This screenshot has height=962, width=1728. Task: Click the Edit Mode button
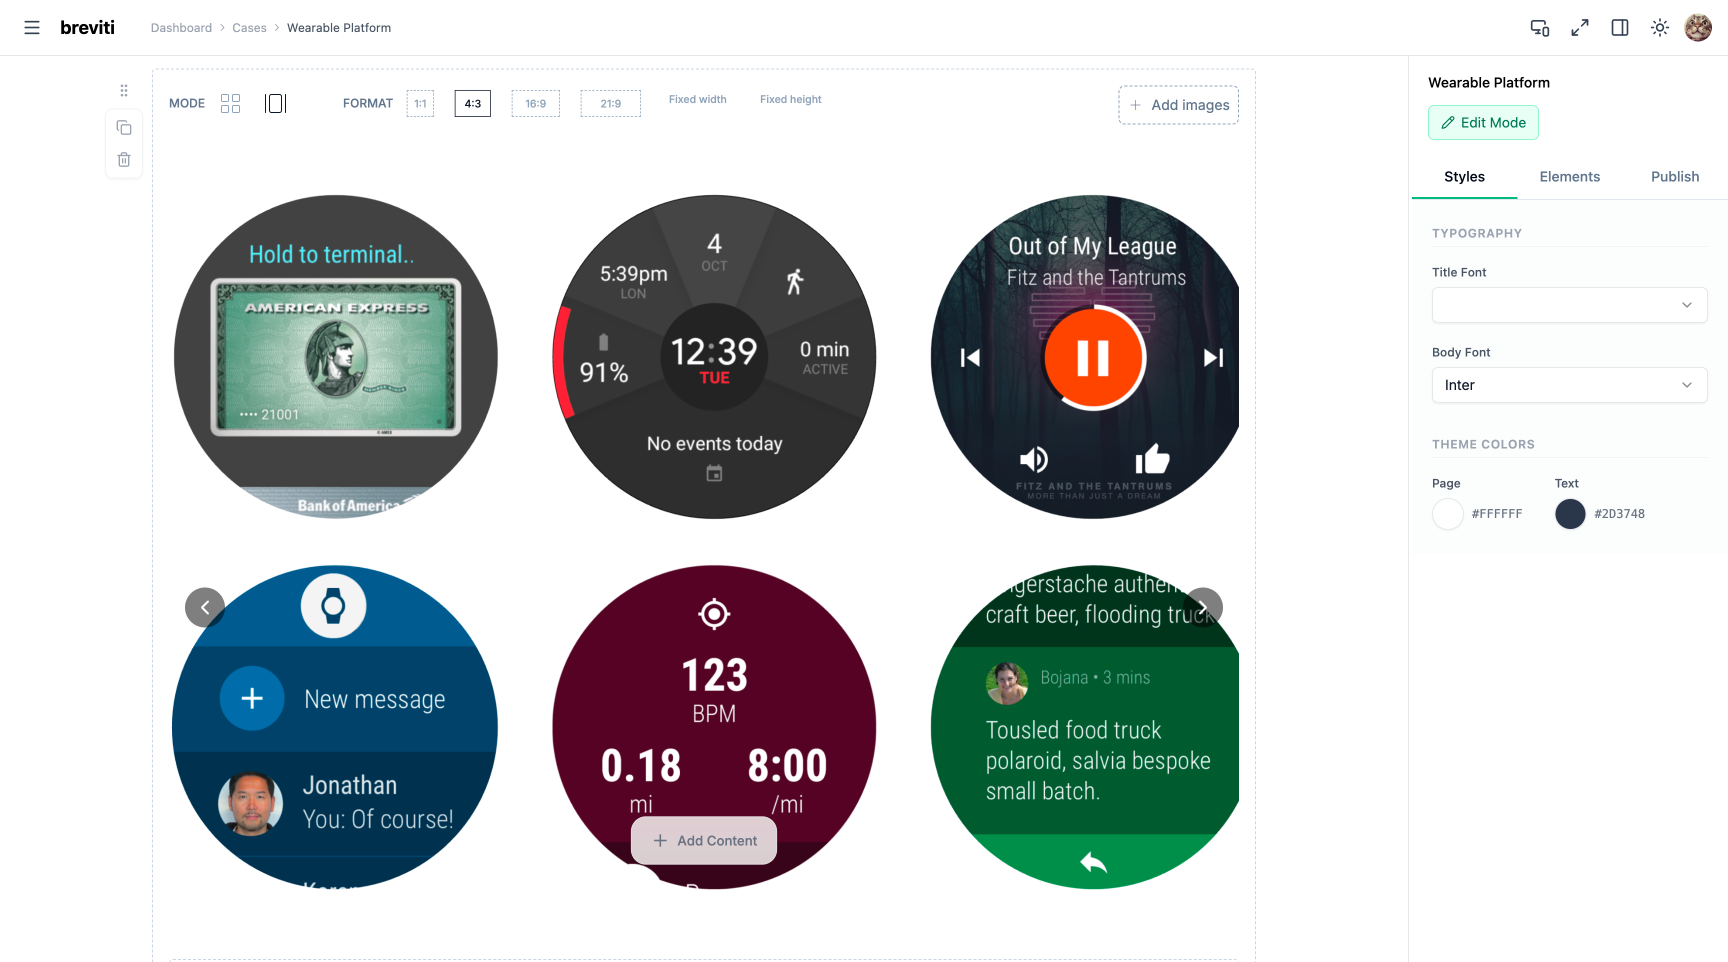click(x=1483, y=123)
